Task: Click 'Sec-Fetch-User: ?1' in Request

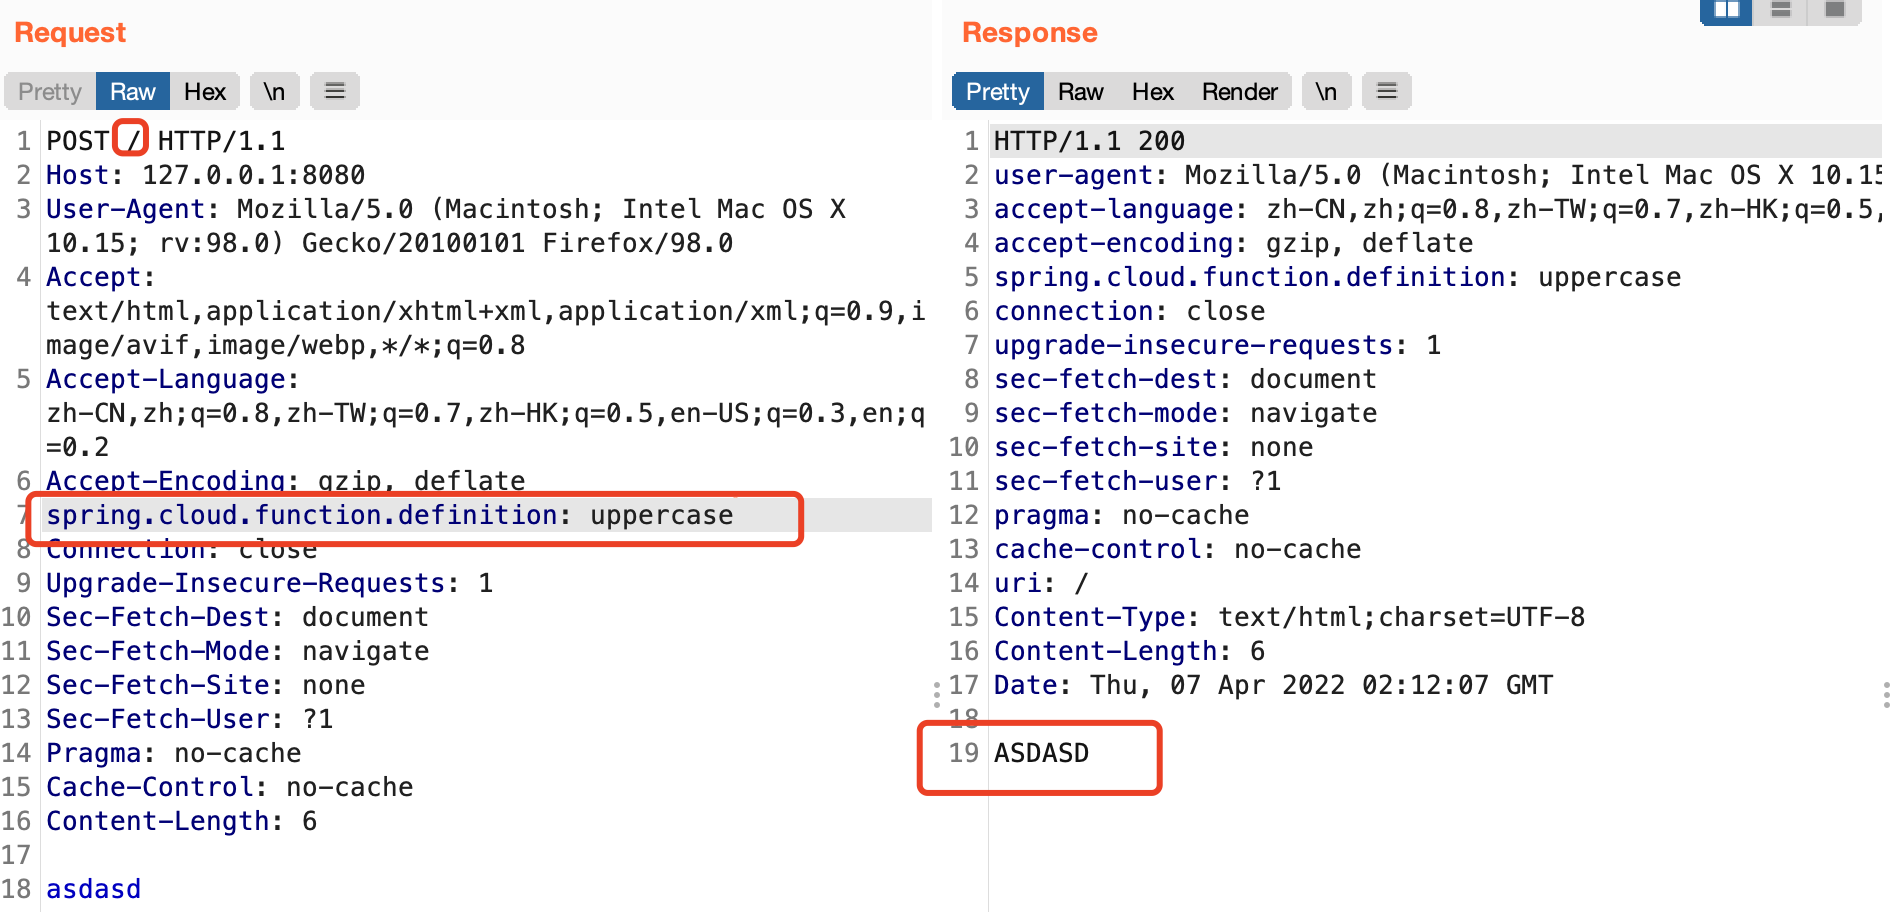Action: pos(190,719)
